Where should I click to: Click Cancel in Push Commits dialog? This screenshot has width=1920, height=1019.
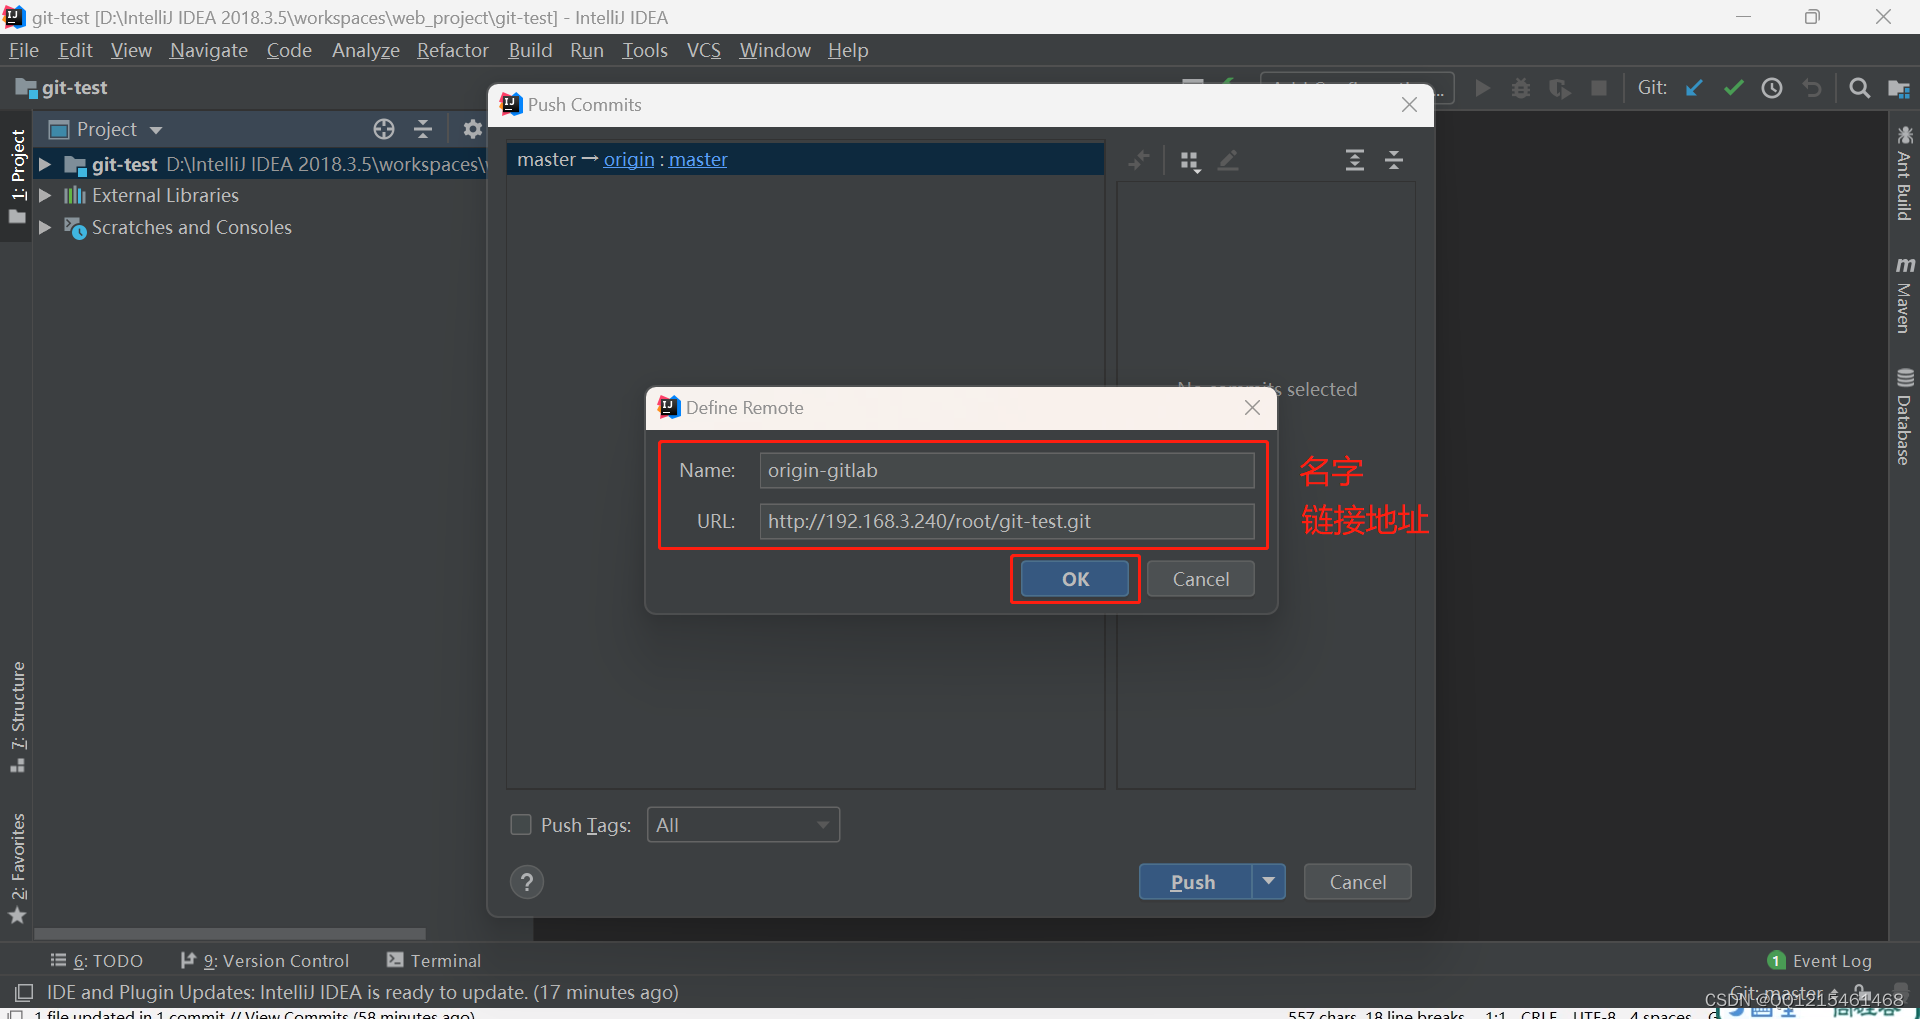(1357, 882)
